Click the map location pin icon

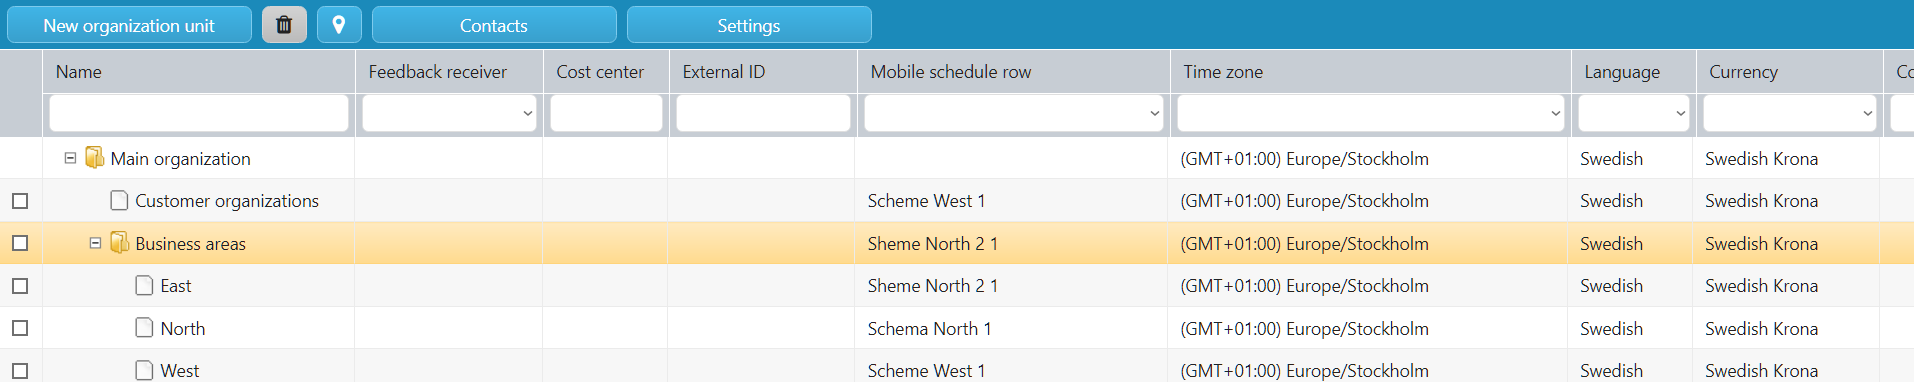click(x=339, y=25)
